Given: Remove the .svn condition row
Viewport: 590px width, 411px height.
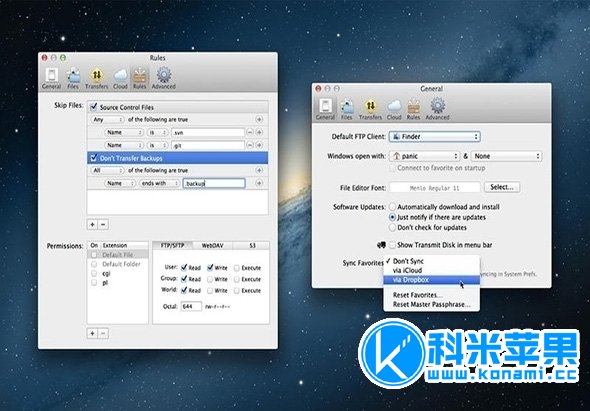Looking at the screenshot, I should coord(250,132).
